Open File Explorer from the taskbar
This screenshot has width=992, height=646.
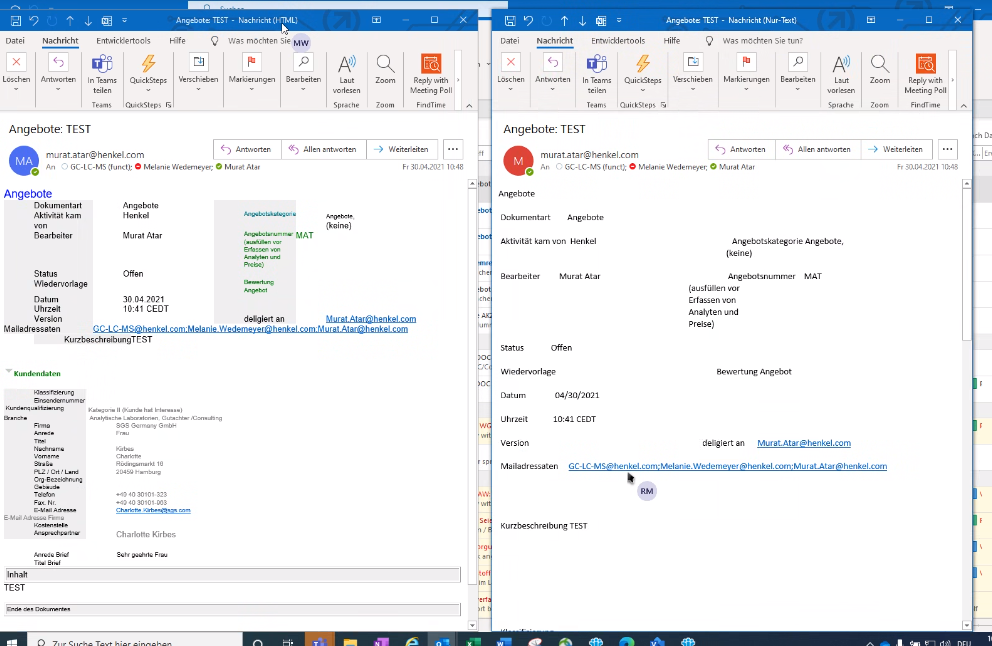tap(350, 641)
